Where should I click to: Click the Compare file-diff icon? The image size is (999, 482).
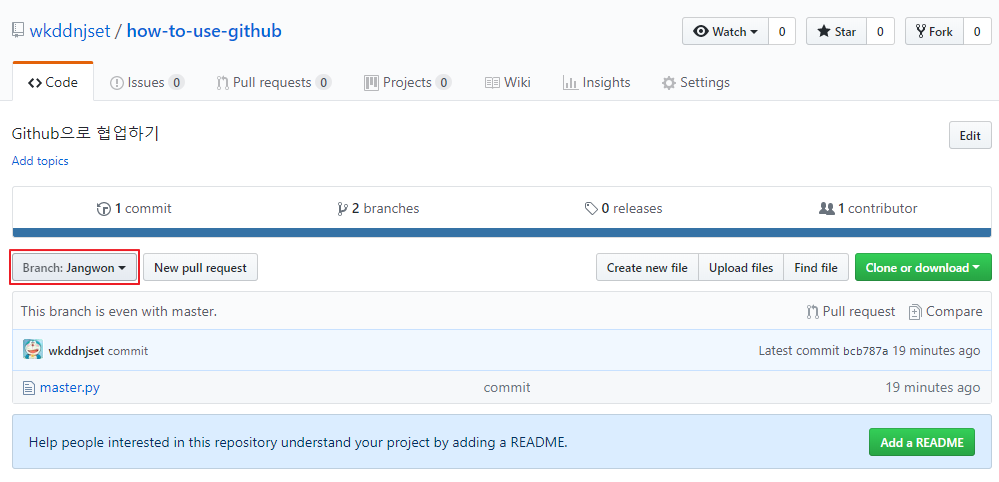[916, 312]
